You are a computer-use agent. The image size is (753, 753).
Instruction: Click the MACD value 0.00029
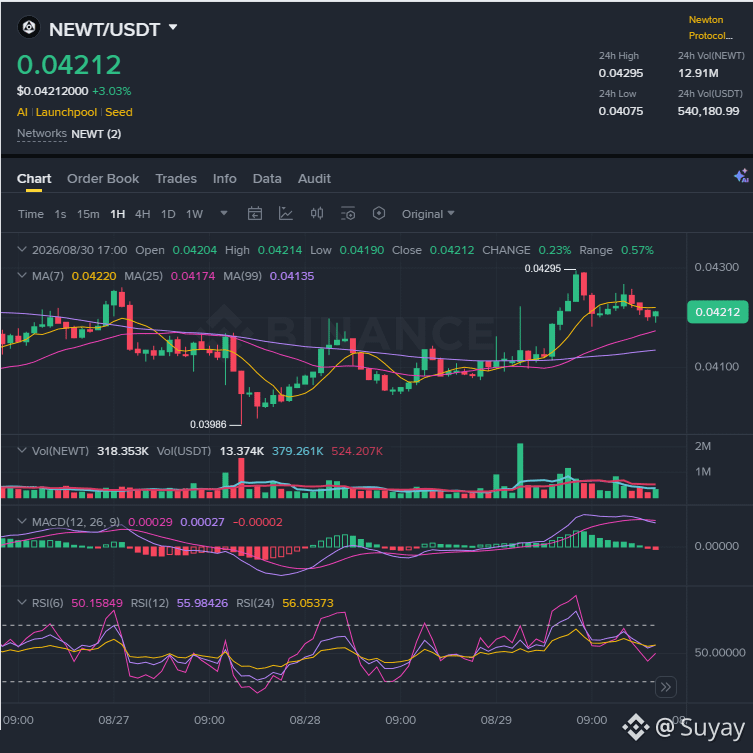pos(150,522)
